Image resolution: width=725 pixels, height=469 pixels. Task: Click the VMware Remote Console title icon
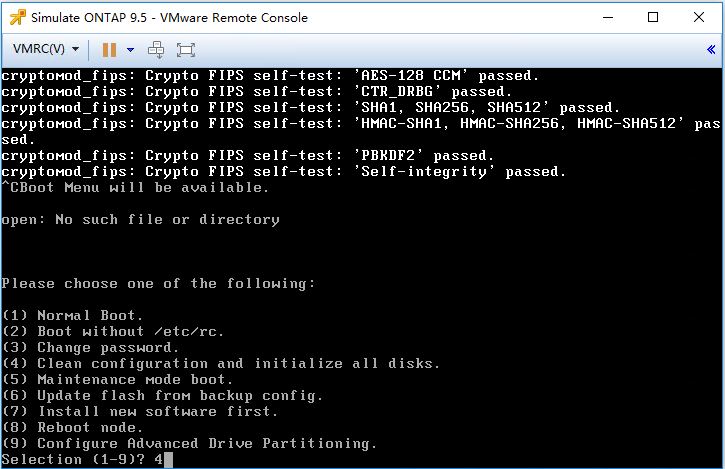click(x=18, y=18)
